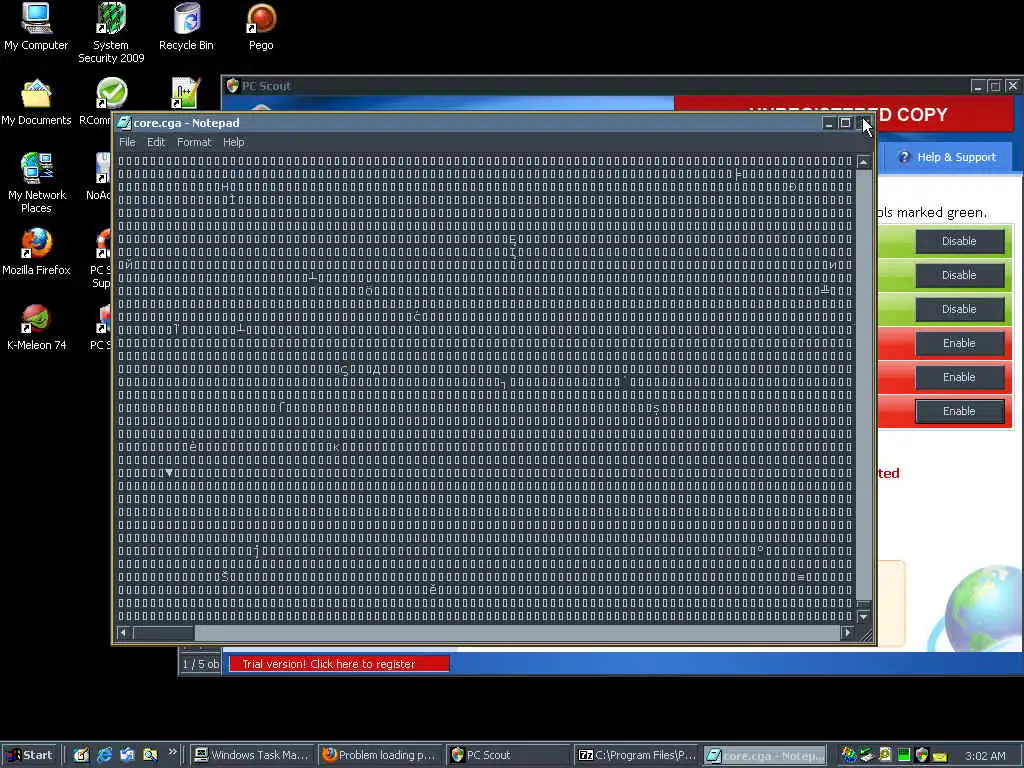Click the Notepad title bar icon
The height and width of the screenshot is (768, 1024).
point(124,123)
